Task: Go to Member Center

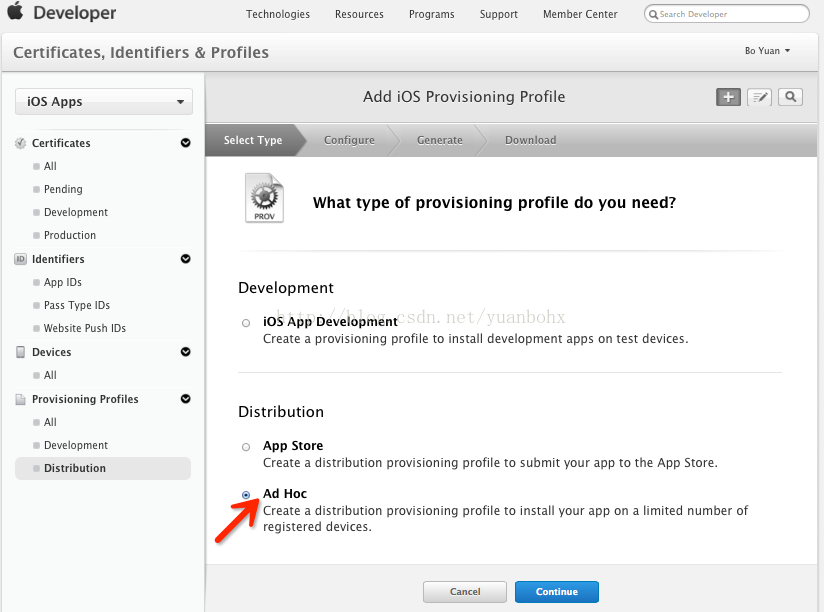Action: pos(582,14)
